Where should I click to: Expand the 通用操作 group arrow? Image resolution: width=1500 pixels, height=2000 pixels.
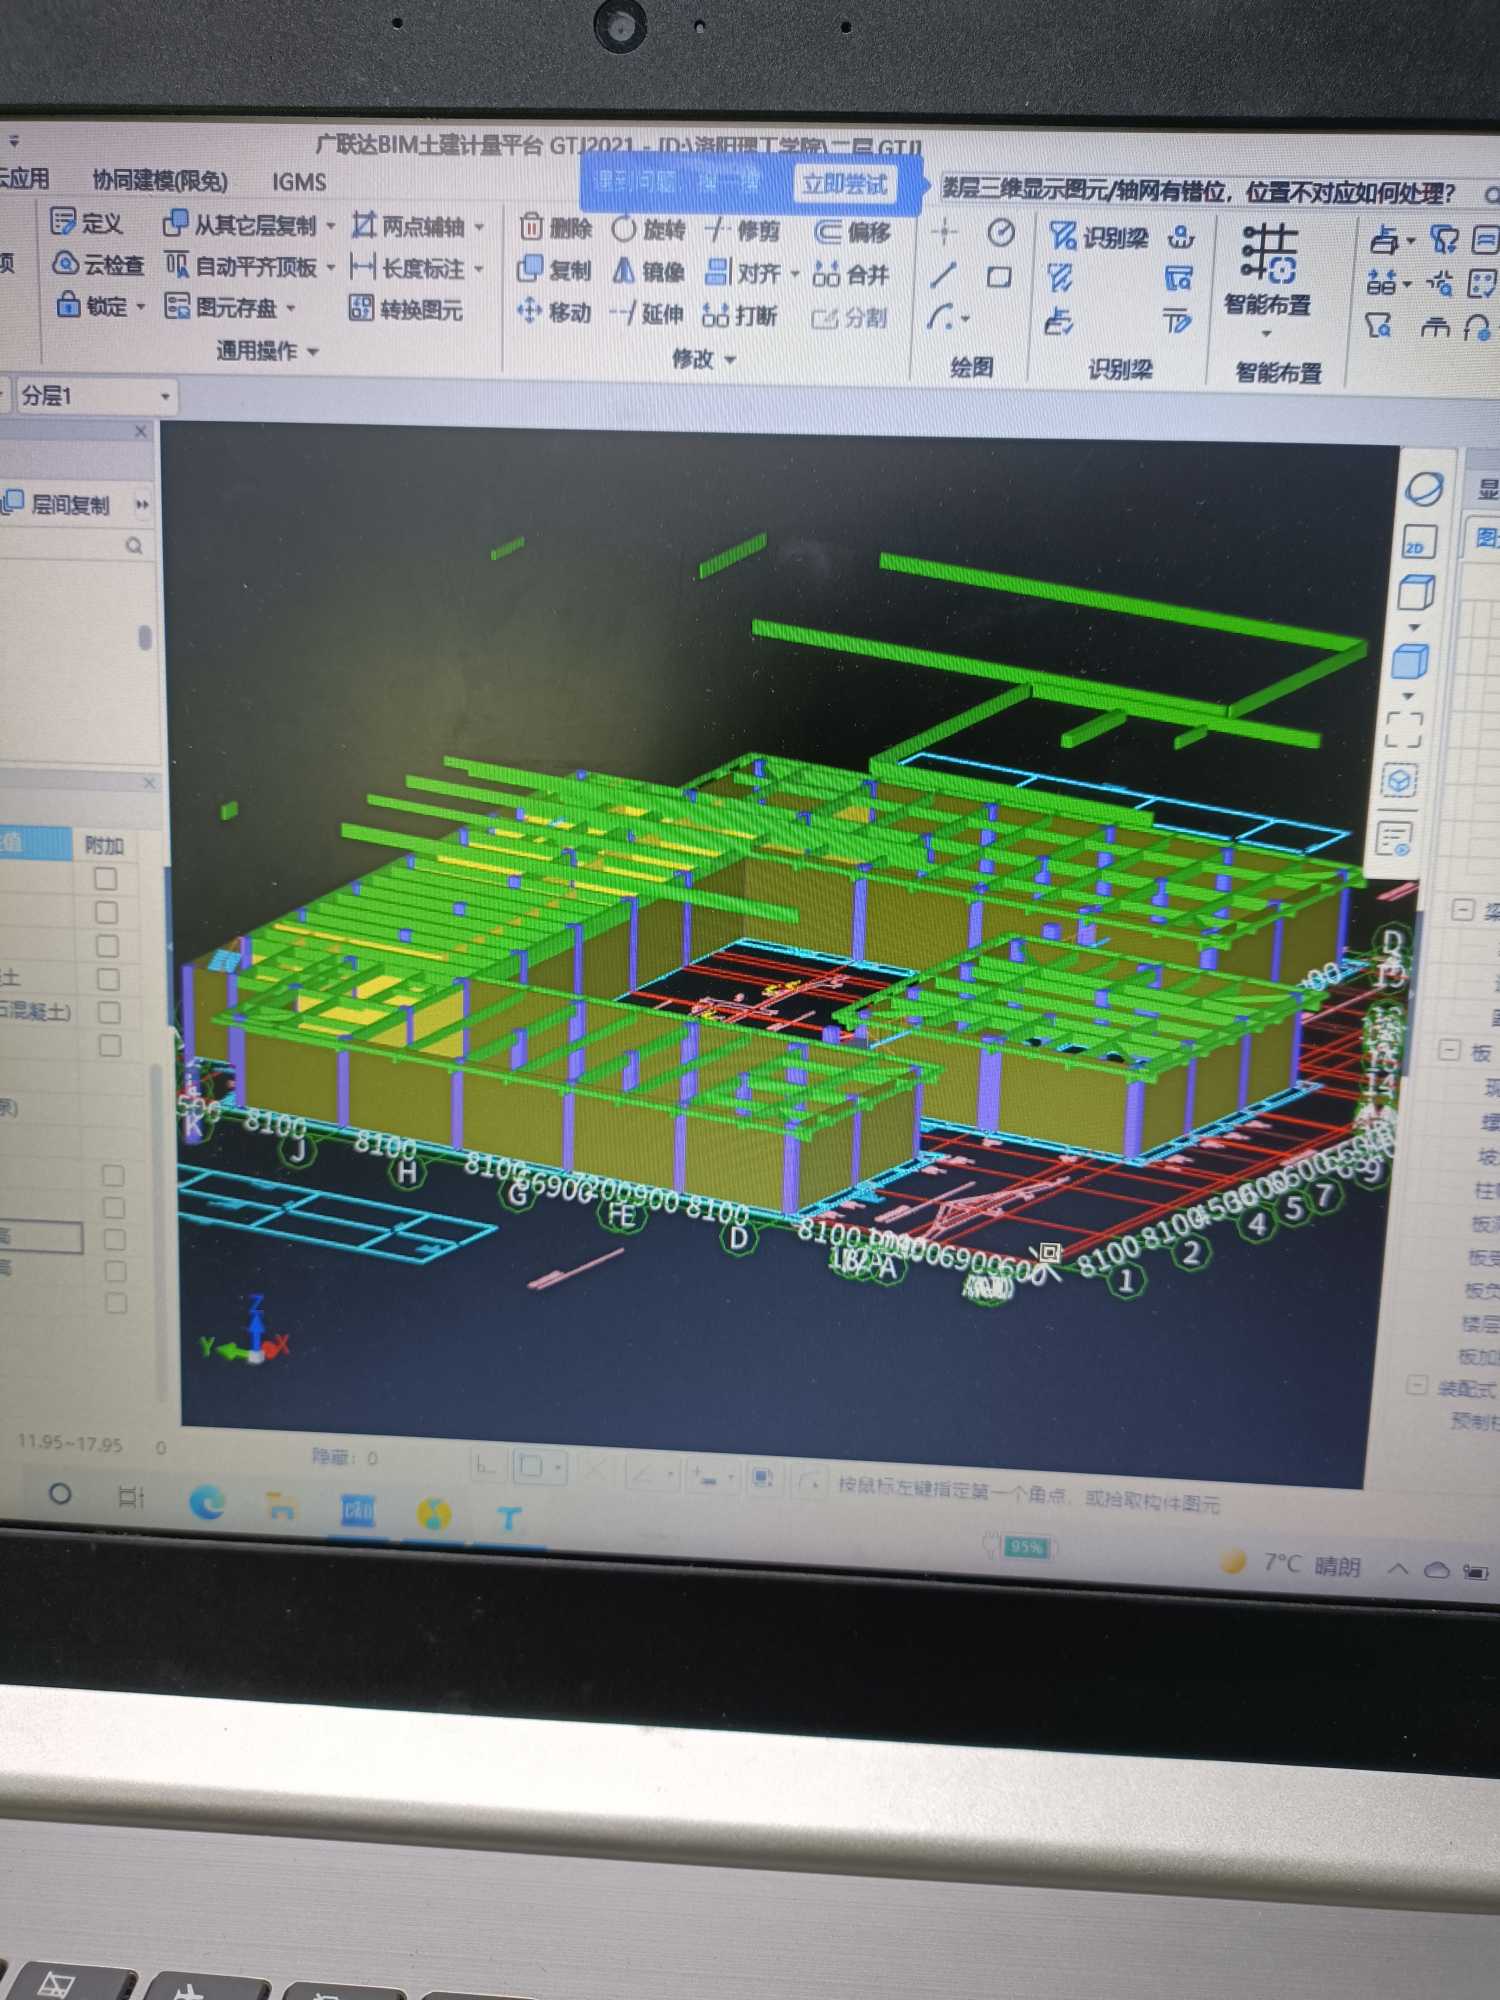click(313, 351)
